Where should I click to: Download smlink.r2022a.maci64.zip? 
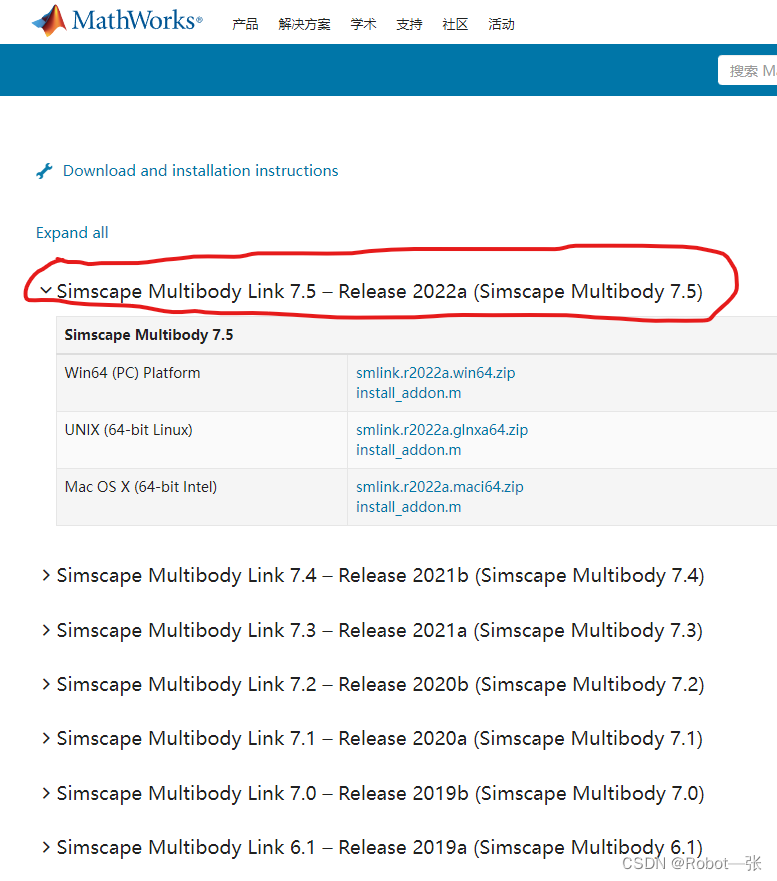click(x=440, y=487)
